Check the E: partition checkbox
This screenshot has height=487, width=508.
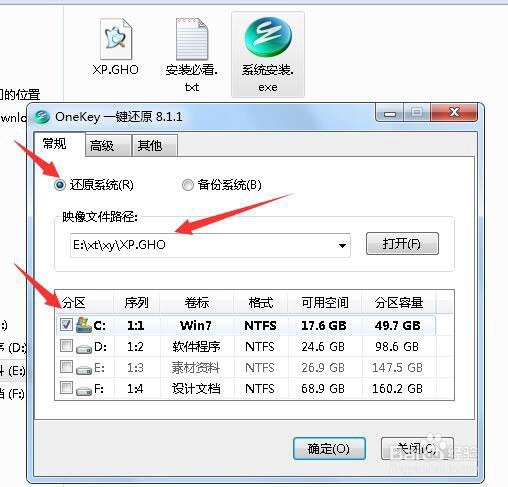coord(66,367)
